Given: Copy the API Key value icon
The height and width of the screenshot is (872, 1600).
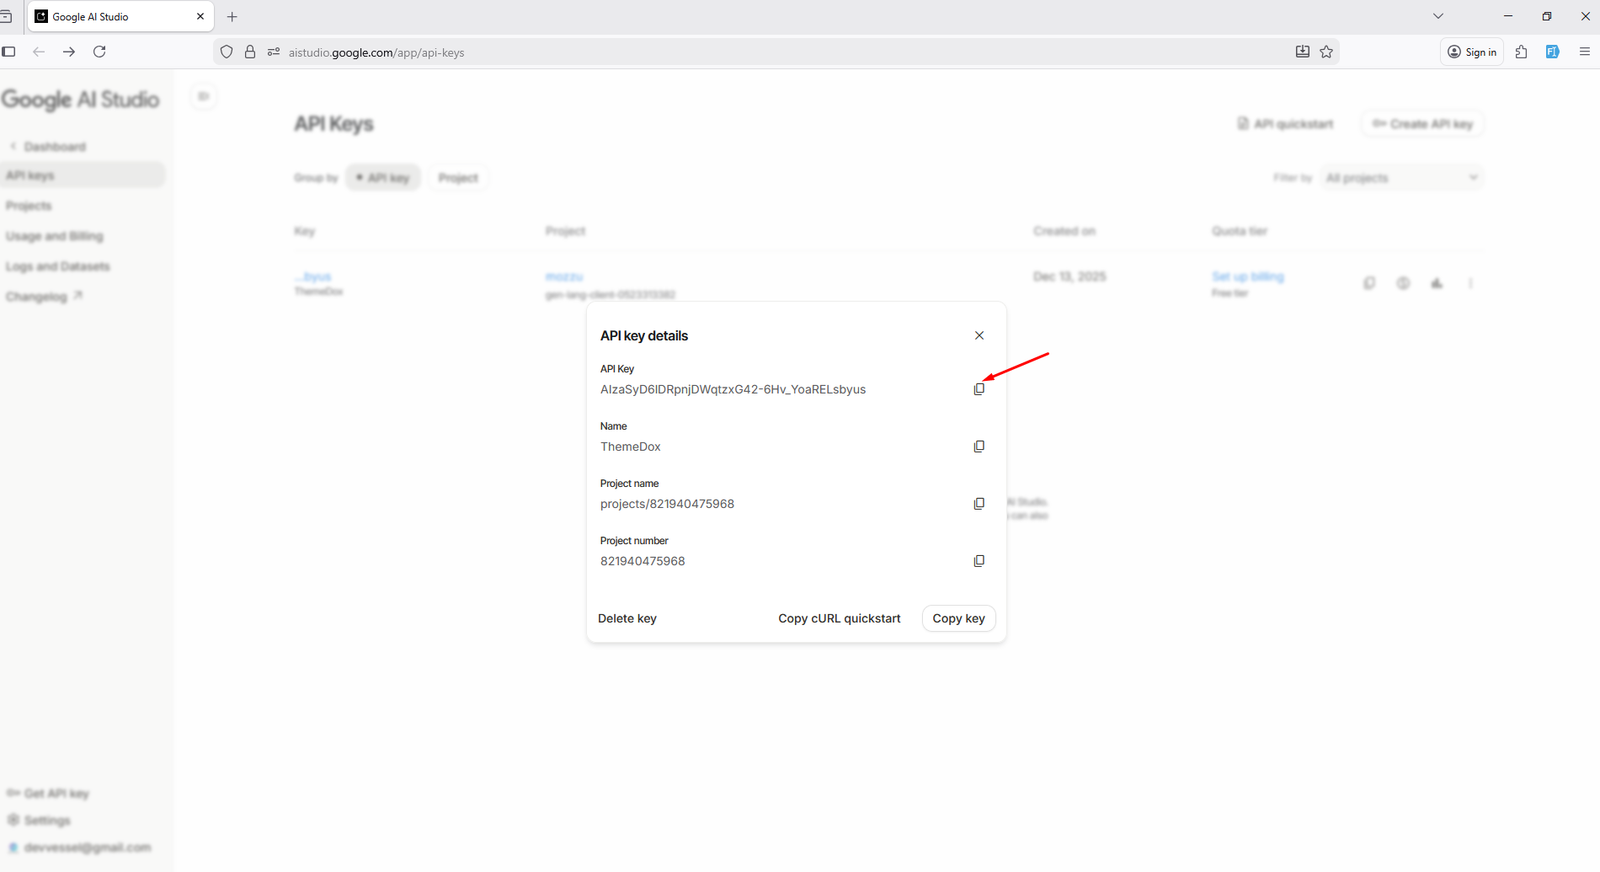Looking at the screenshot, I should [979, 389].
